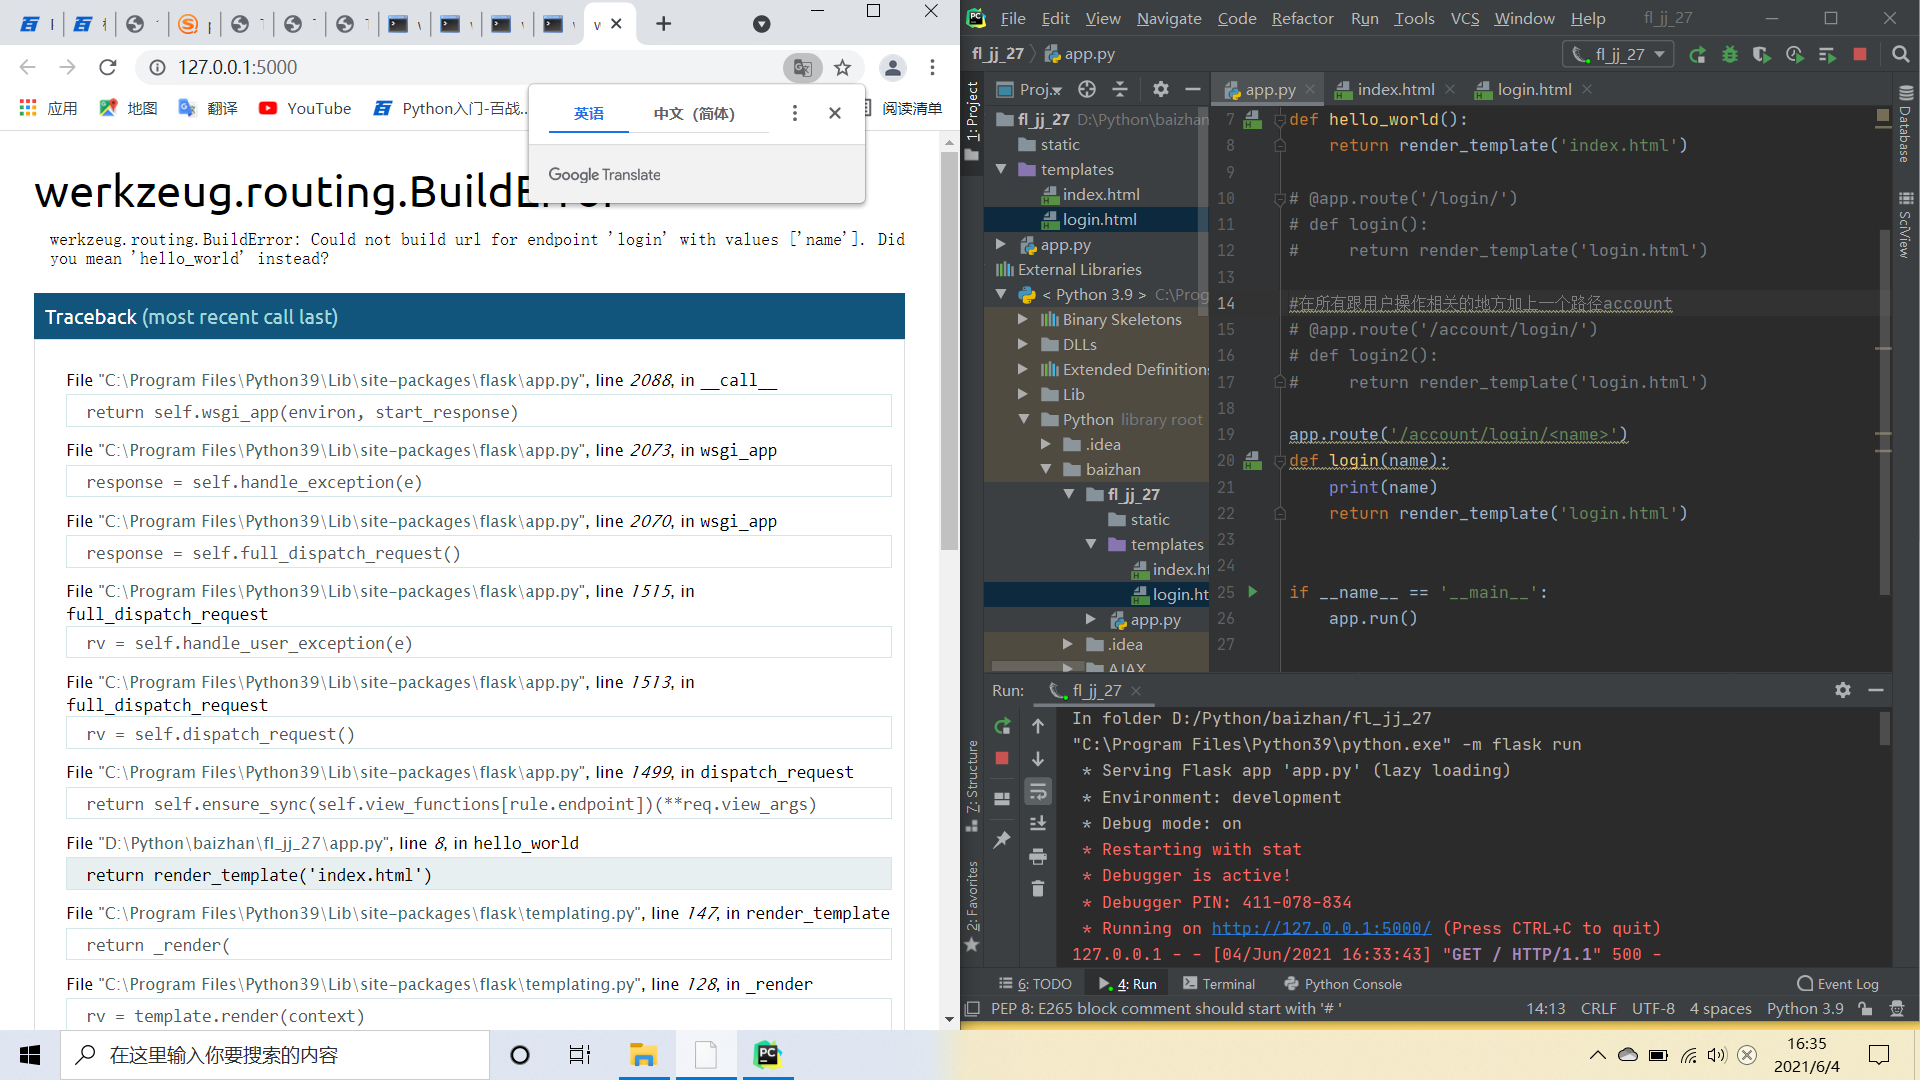1920x1080 pixels.
Task: Open the Python Console tool window
Action: click(1343, 984)
